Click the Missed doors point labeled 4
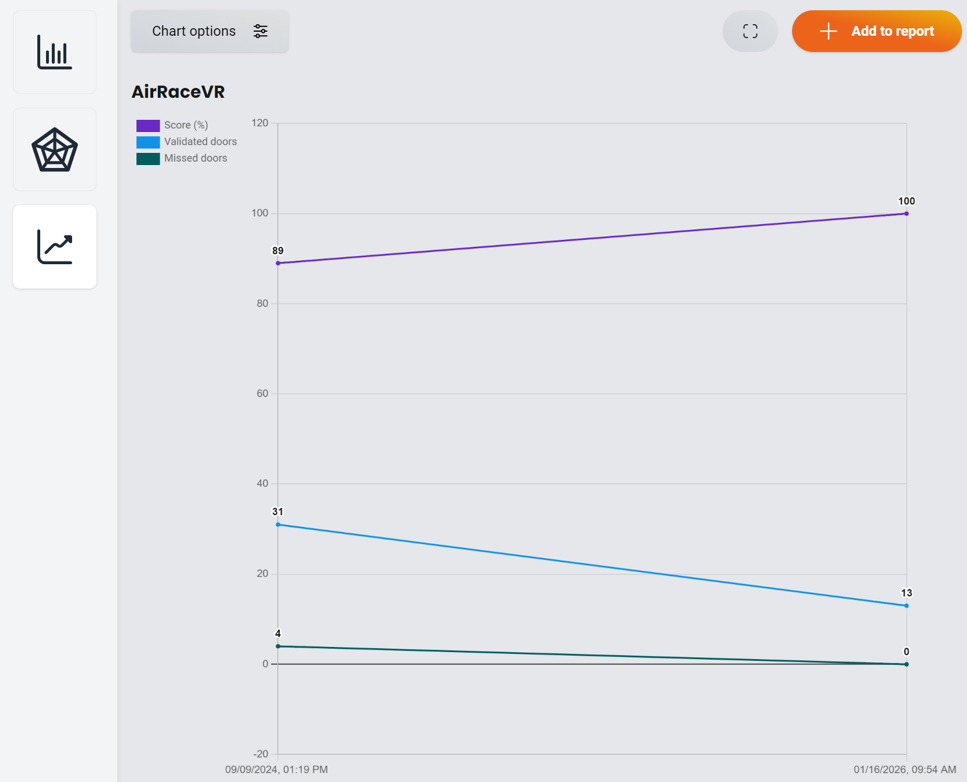This screenshot has width=967, height=782. [278, 646]
